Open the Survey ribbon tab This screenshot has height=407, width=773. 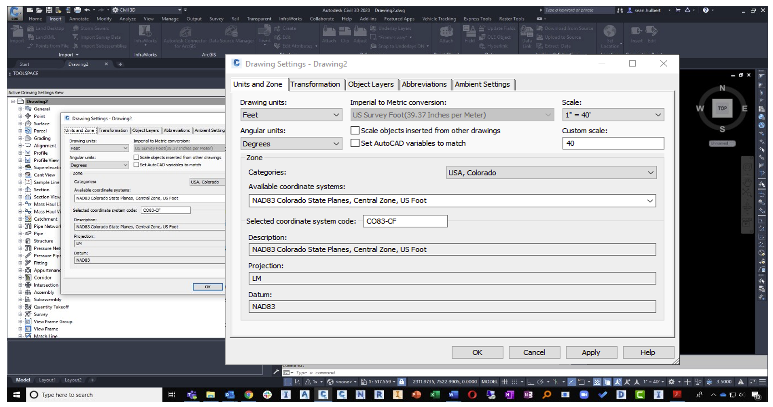pos(216,19)
